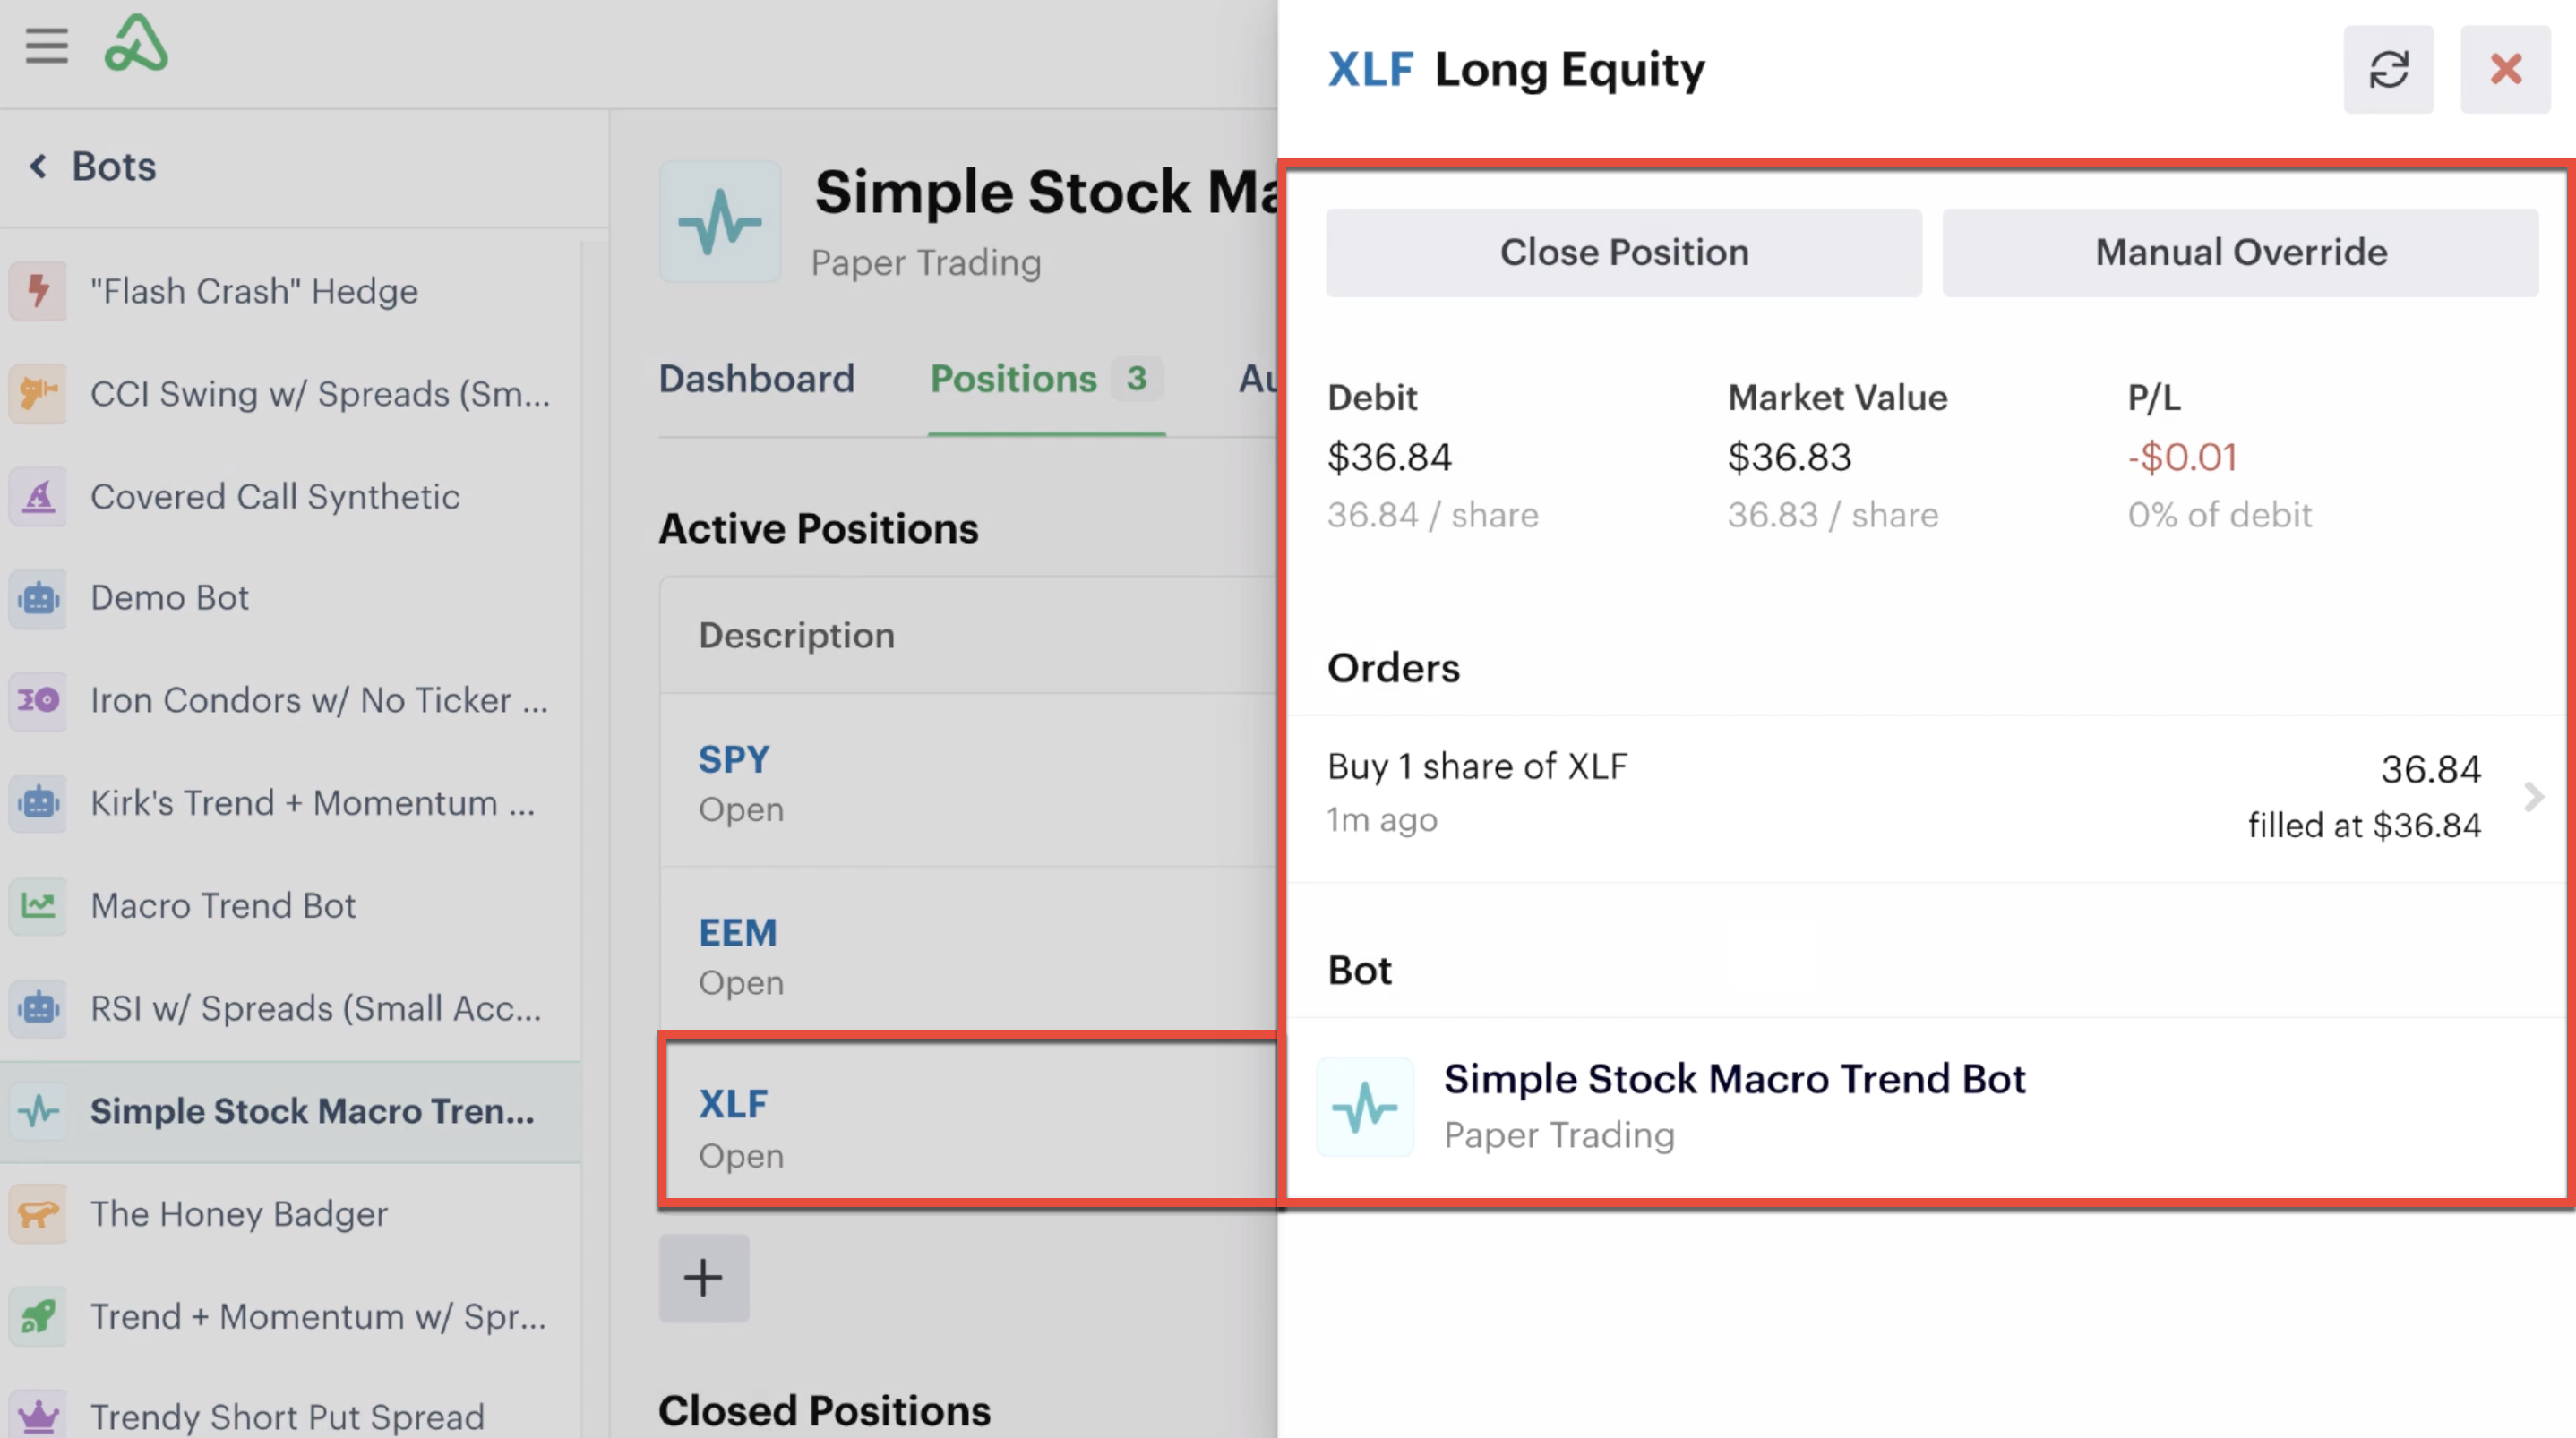Click the lightning bolt Flash Crash icon
Image resolution: width=2576 pixels, height=1438 pixels.
click(x=38, y=291)
